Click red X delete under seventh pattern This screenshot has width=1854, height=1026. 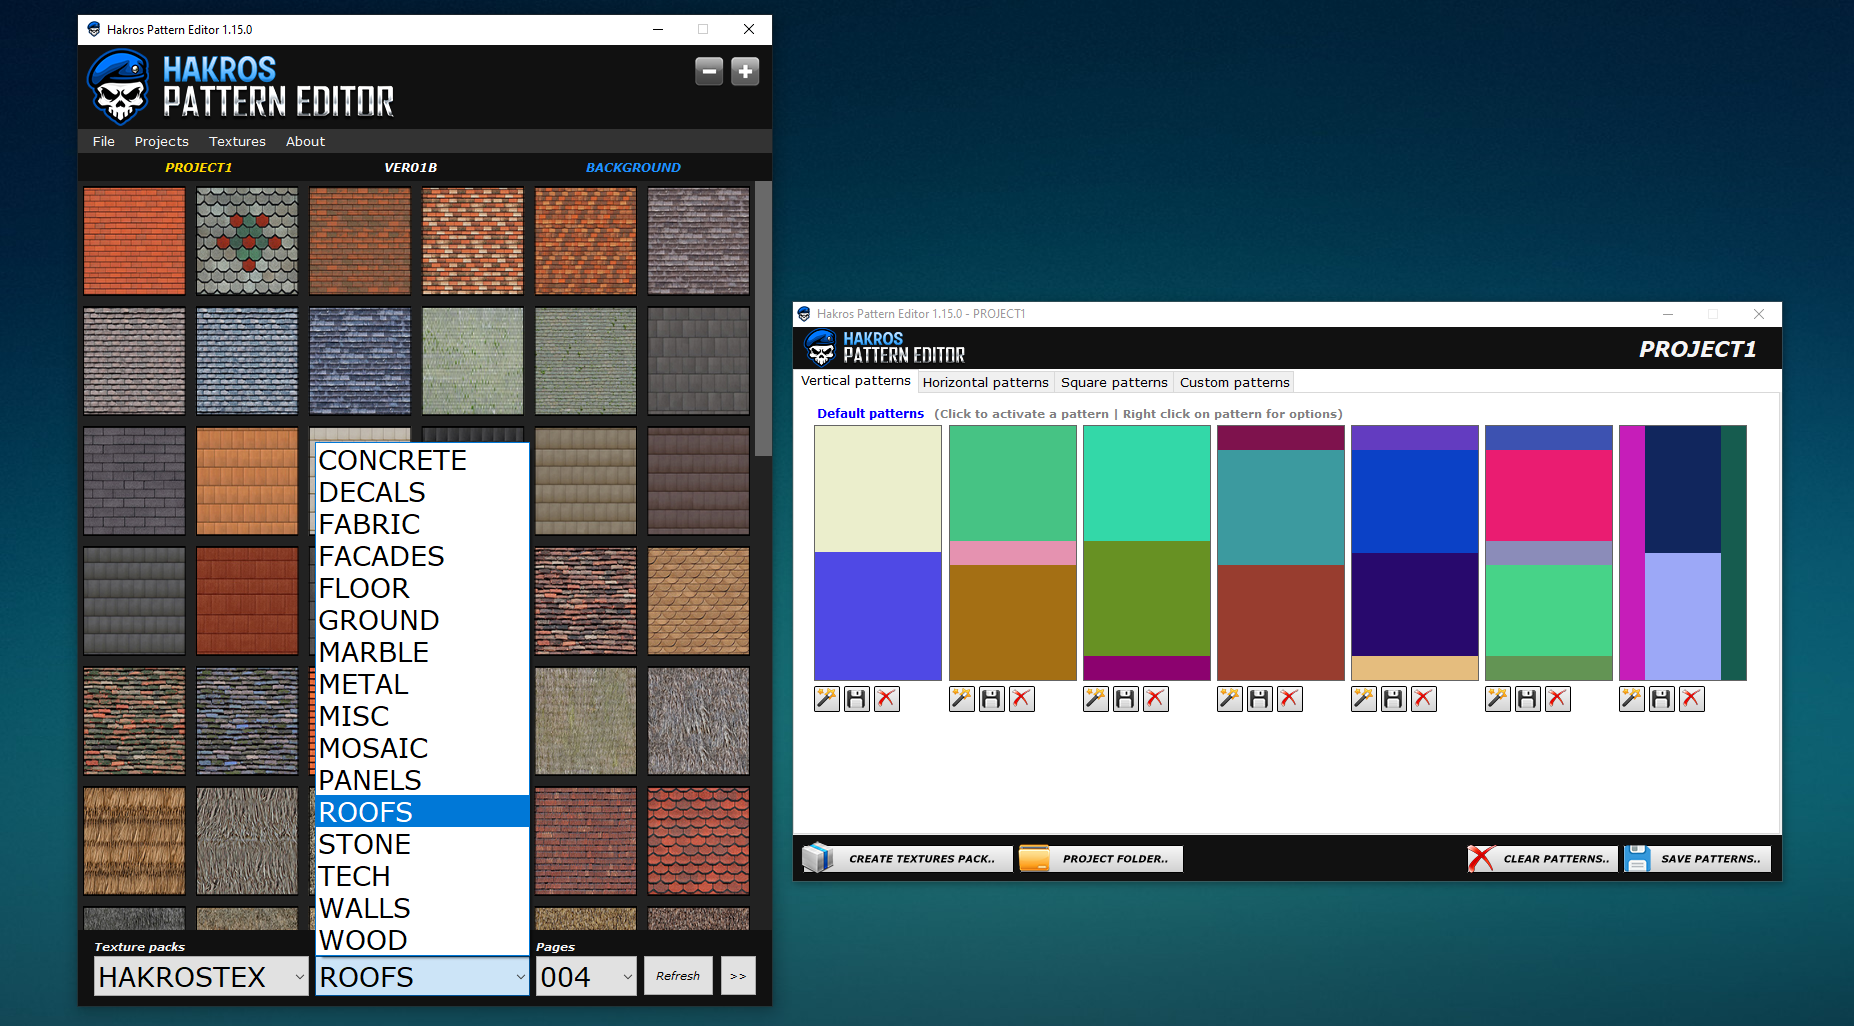1692,699
